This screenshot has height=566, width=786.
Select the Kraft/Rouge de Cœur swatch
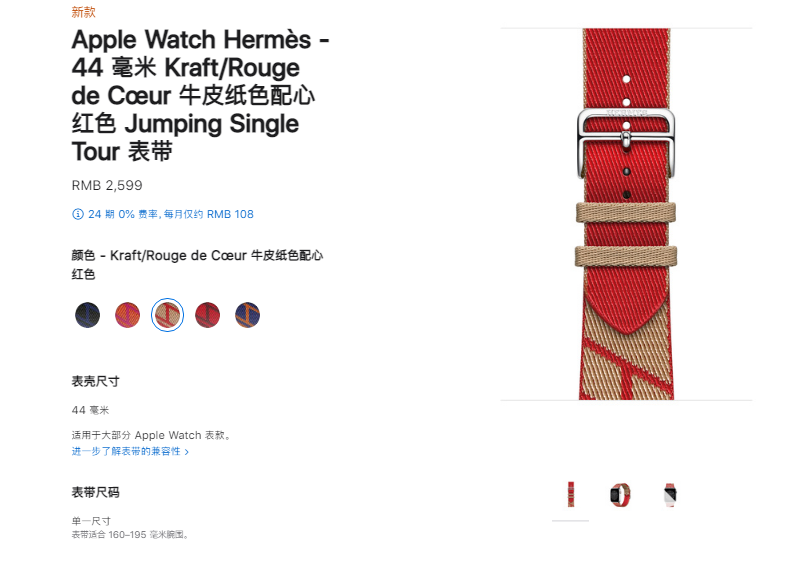click(x=167, y=315)
